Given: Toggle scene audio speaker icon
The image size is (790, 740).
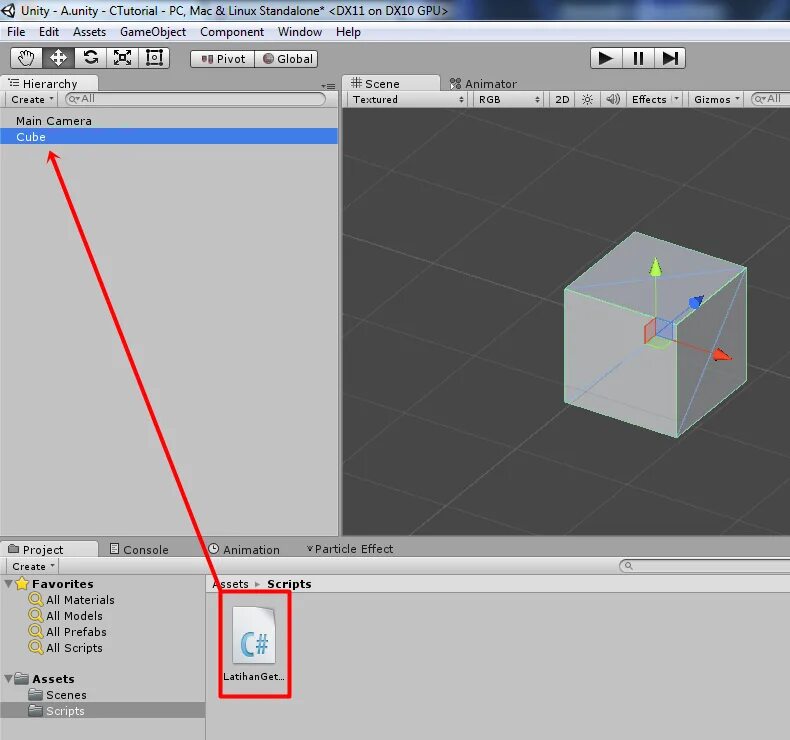Looking at the screenshot, I should [613, 99].
